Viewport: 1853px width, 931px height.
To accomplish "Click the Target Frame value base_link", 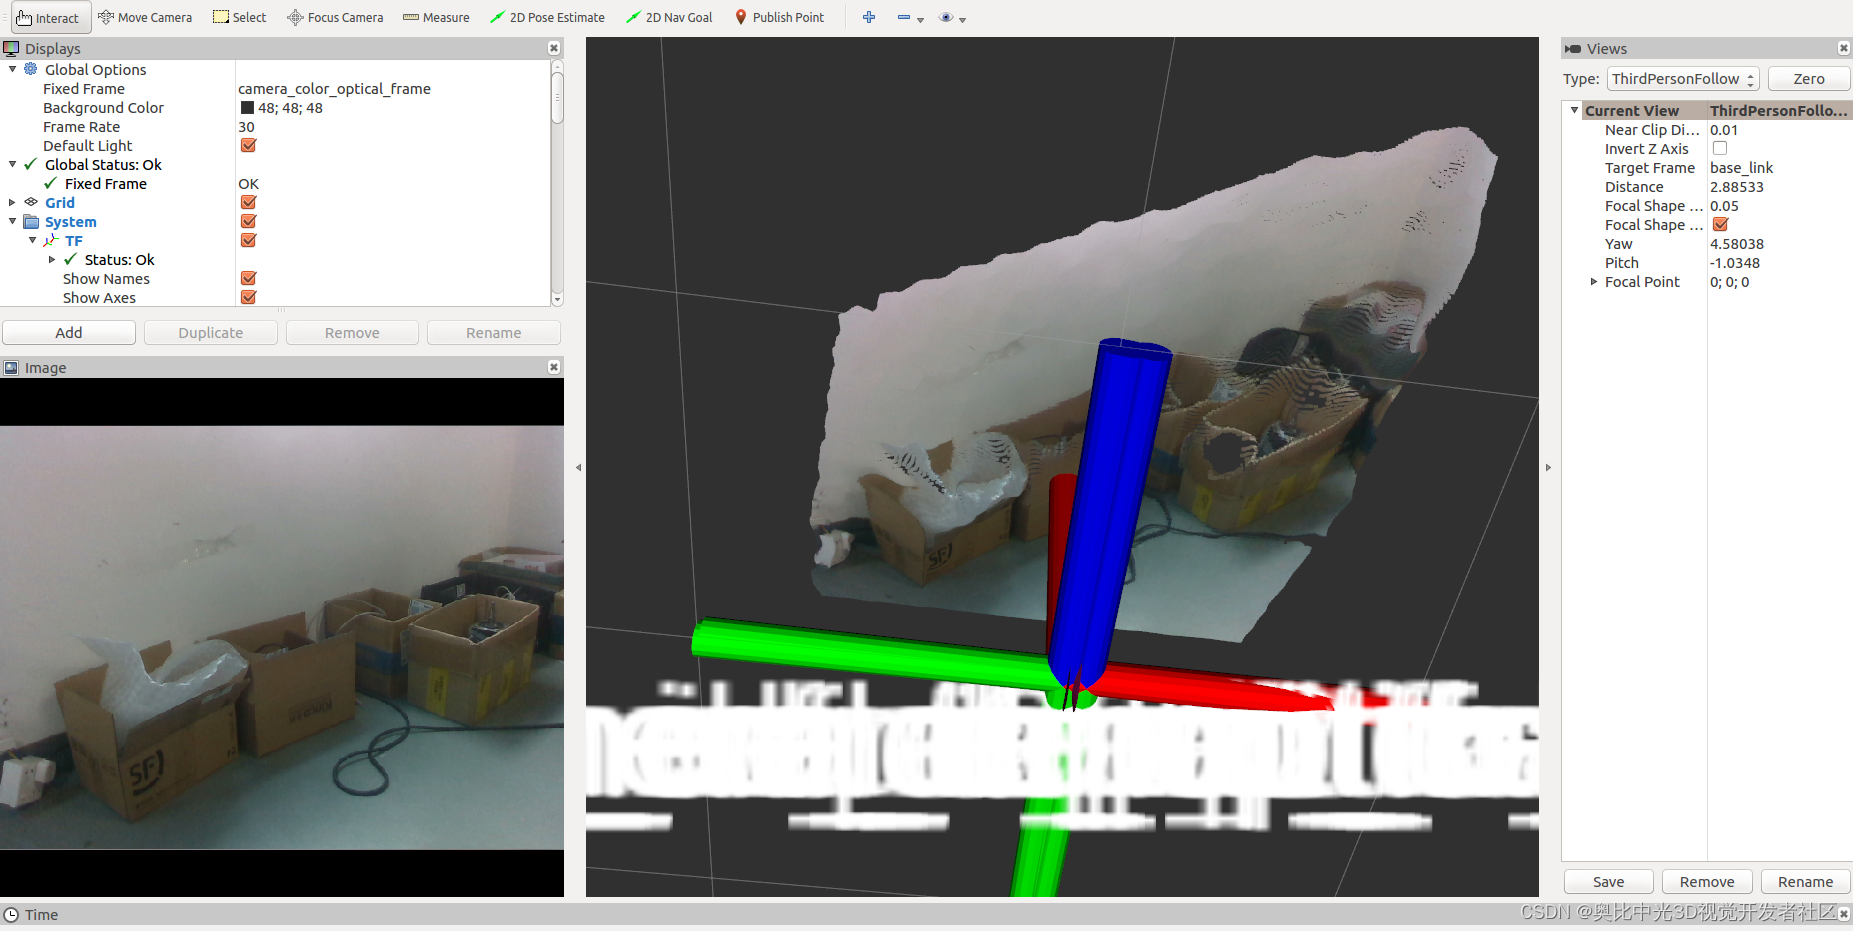I will point(1741,168).
